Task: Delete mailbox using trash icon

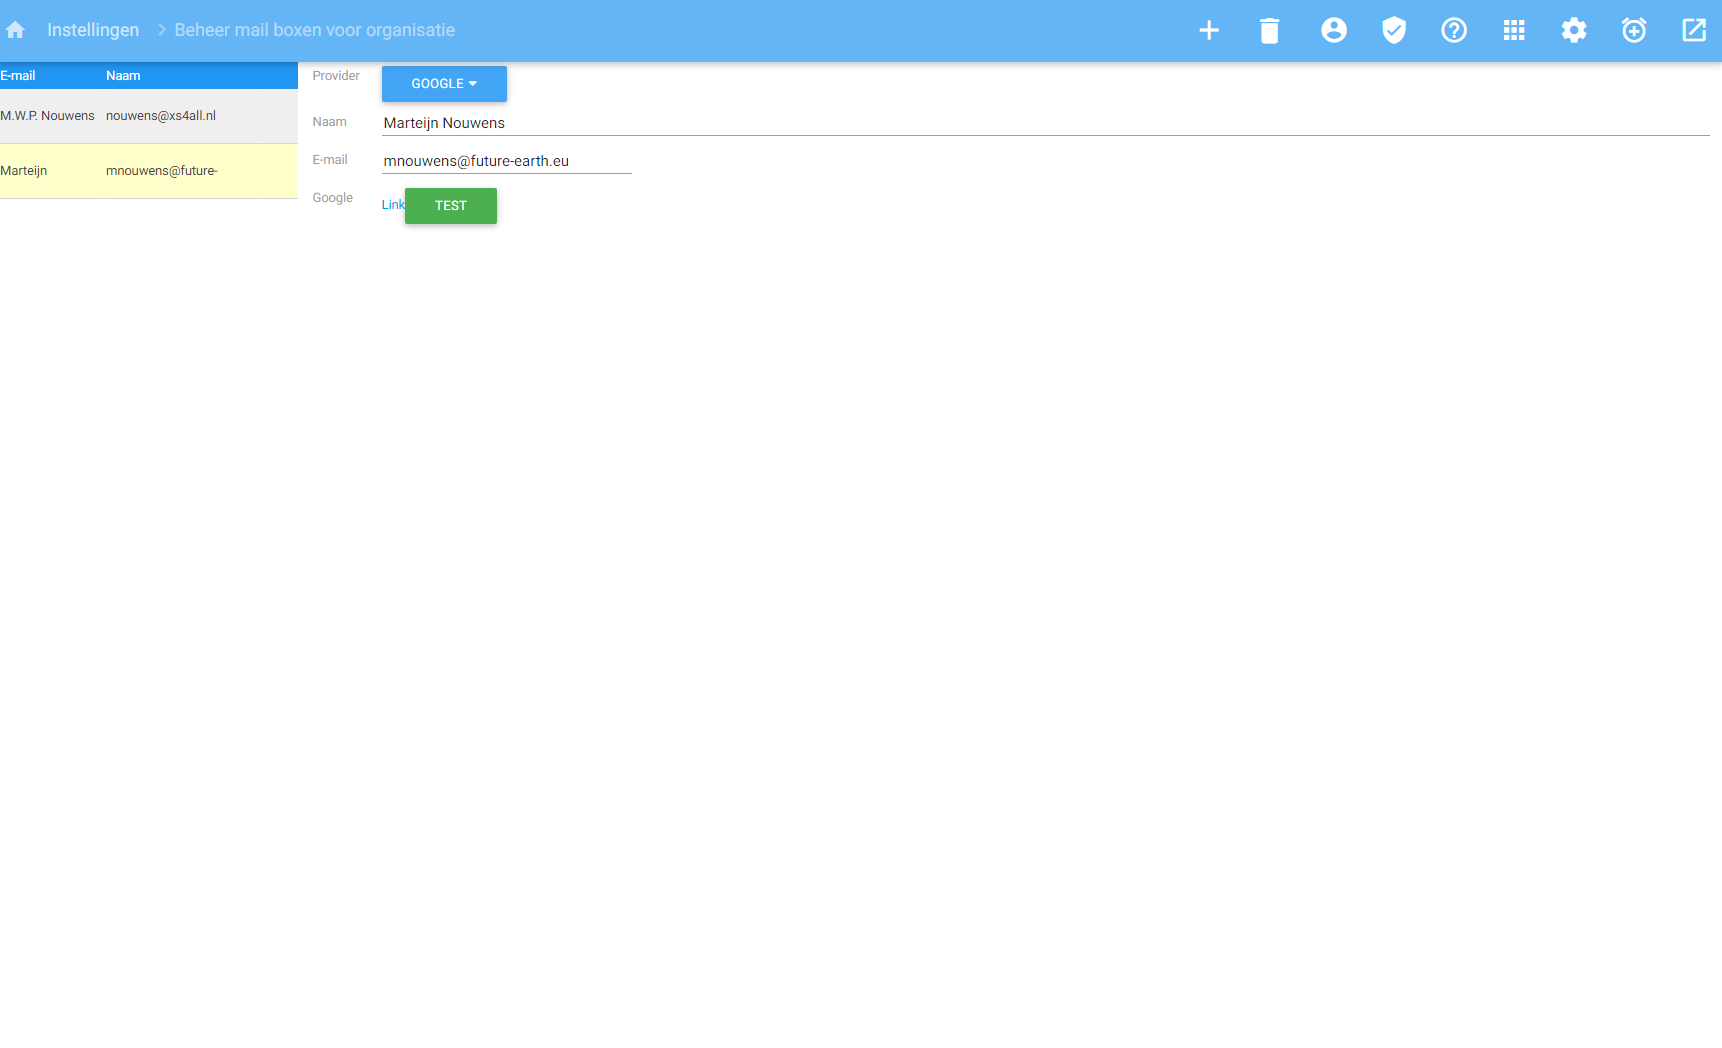Action: tap(1269, 30)
